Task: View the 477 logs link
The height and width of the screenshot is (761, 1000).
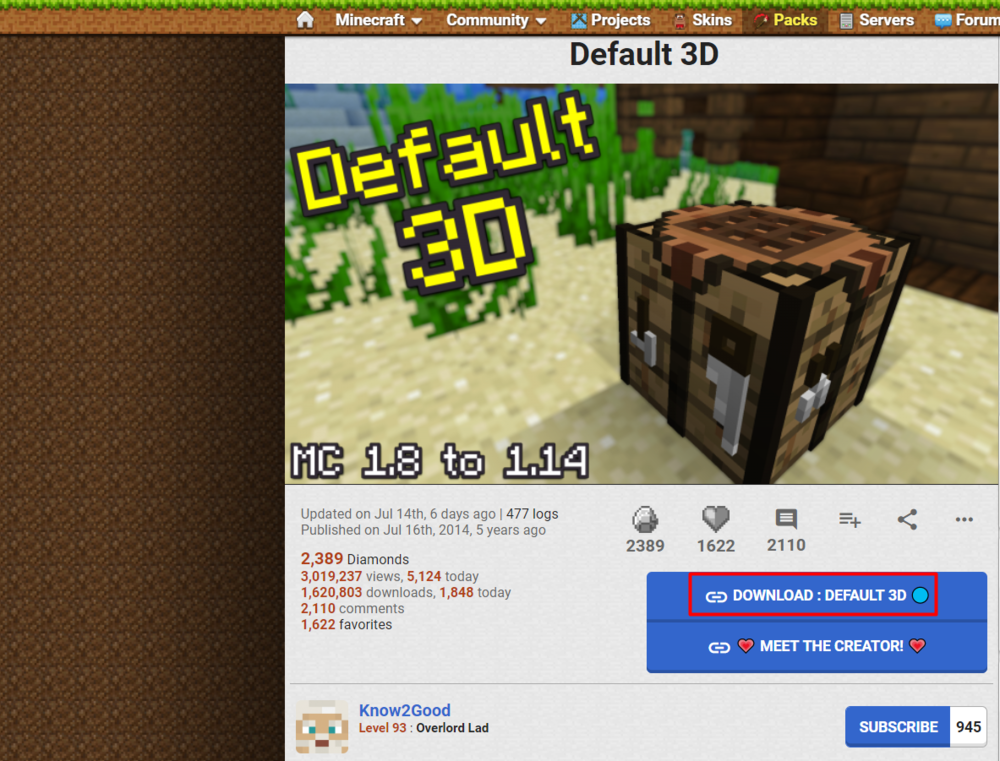Action: coord(532,514)
